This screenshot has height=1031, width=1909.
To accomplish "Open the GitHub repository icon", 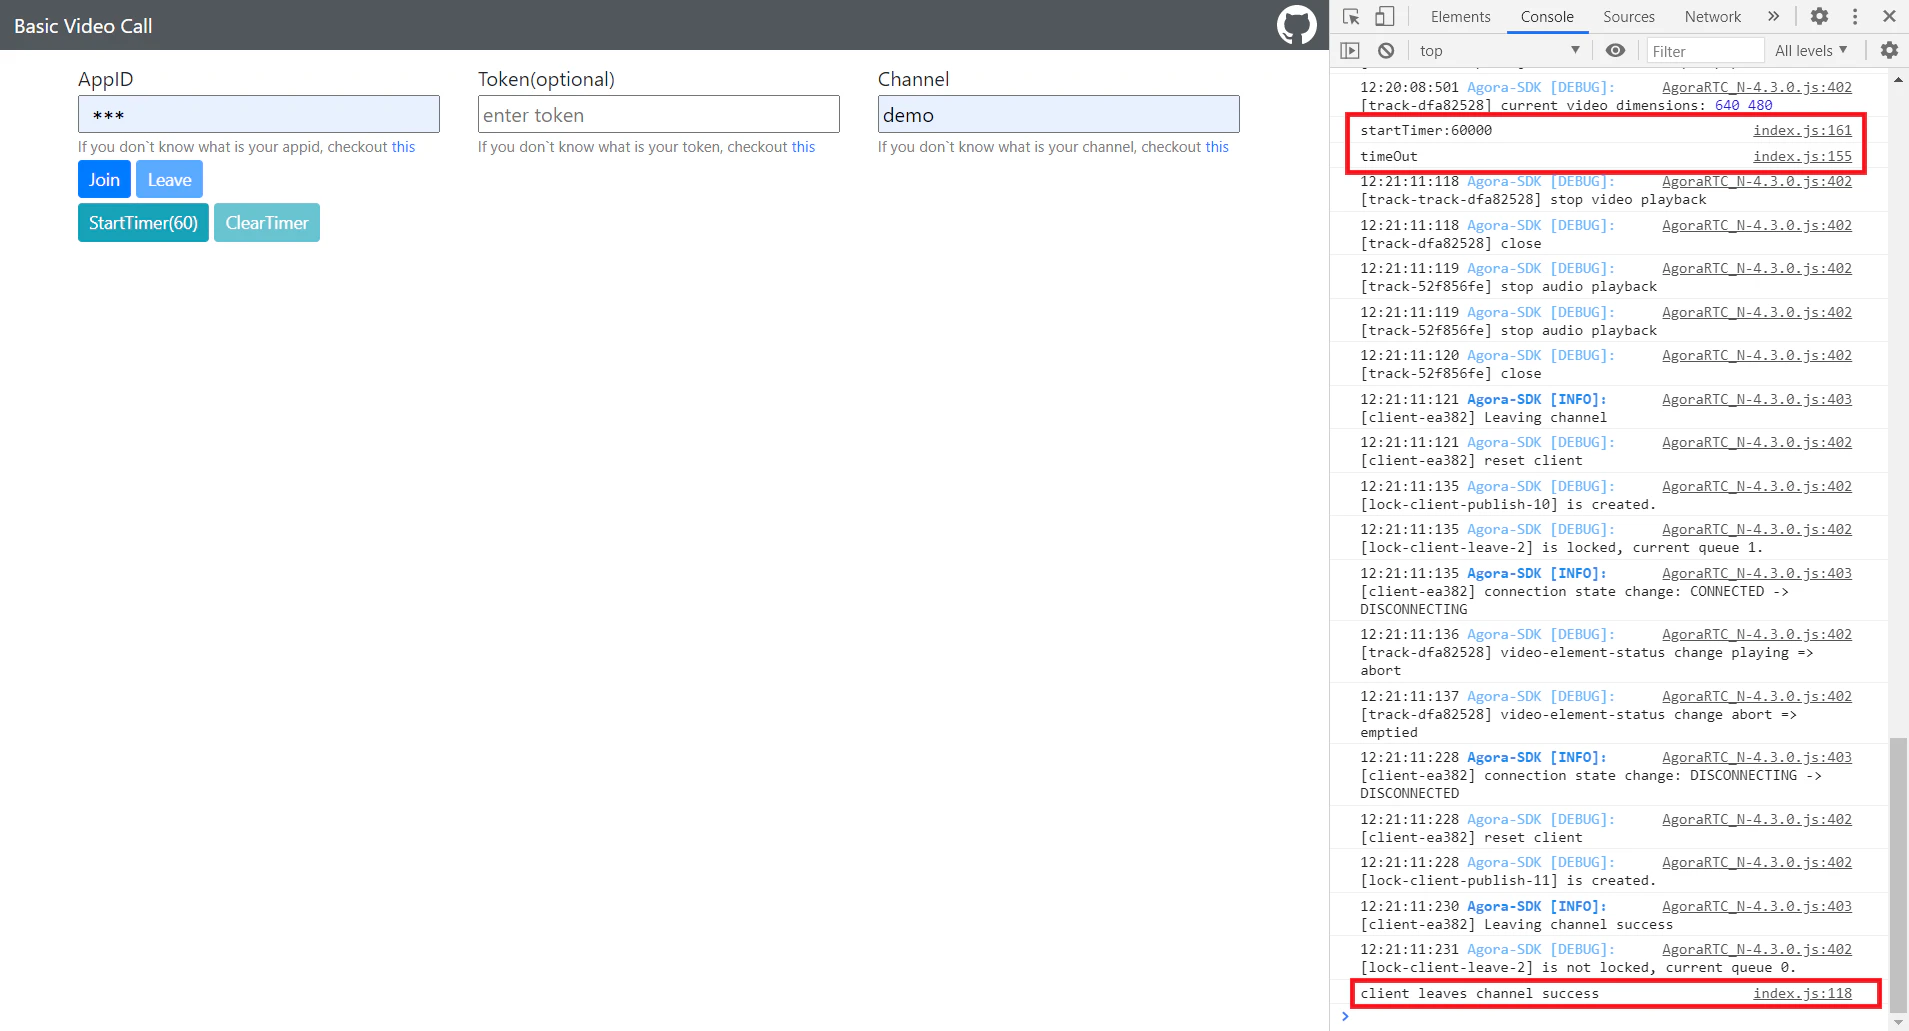I will [1296, 25].
